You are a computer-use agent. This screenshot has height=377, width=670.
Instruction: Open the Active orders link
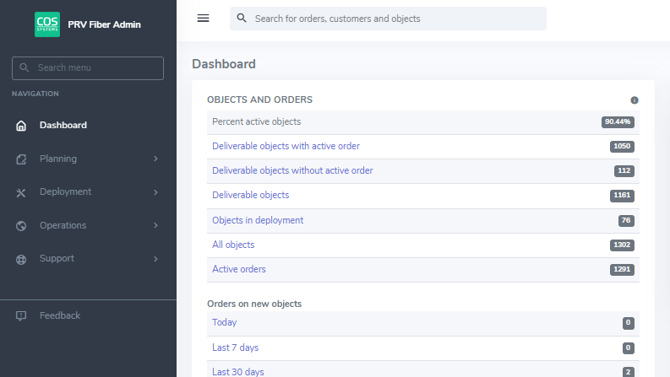(x=239, y=269)
